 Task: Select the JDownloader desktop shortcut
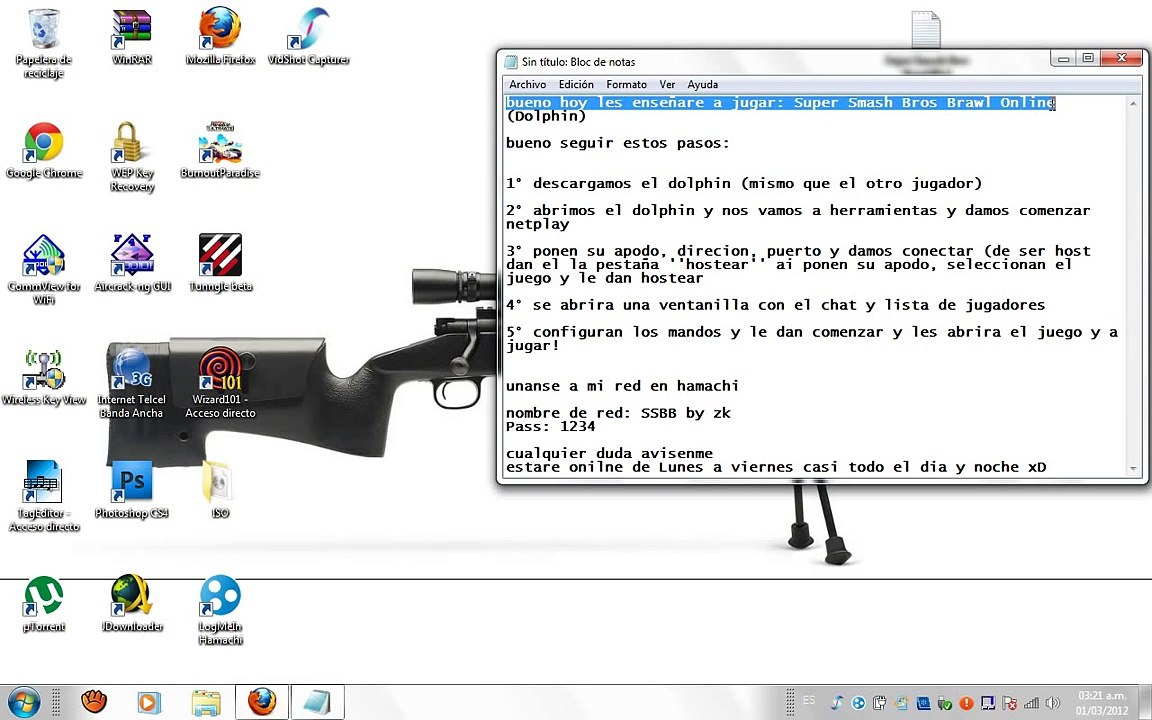point(132,604)
